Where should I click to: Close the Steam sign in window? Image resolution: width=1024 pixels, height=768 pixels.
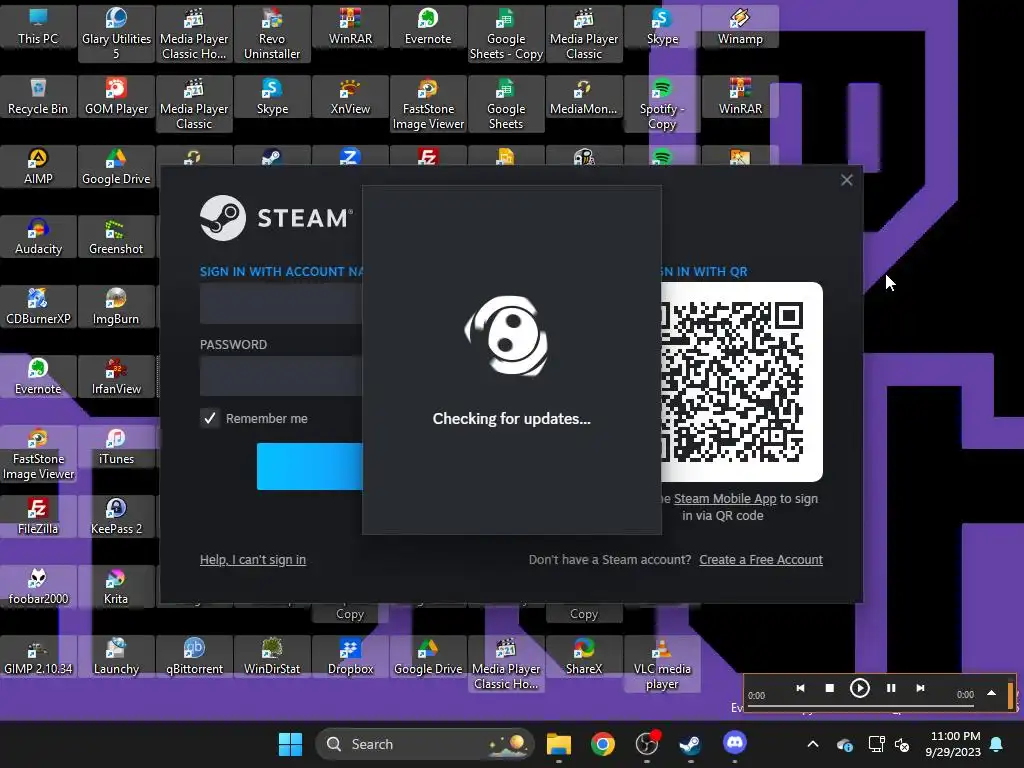[x=846, y=180]
